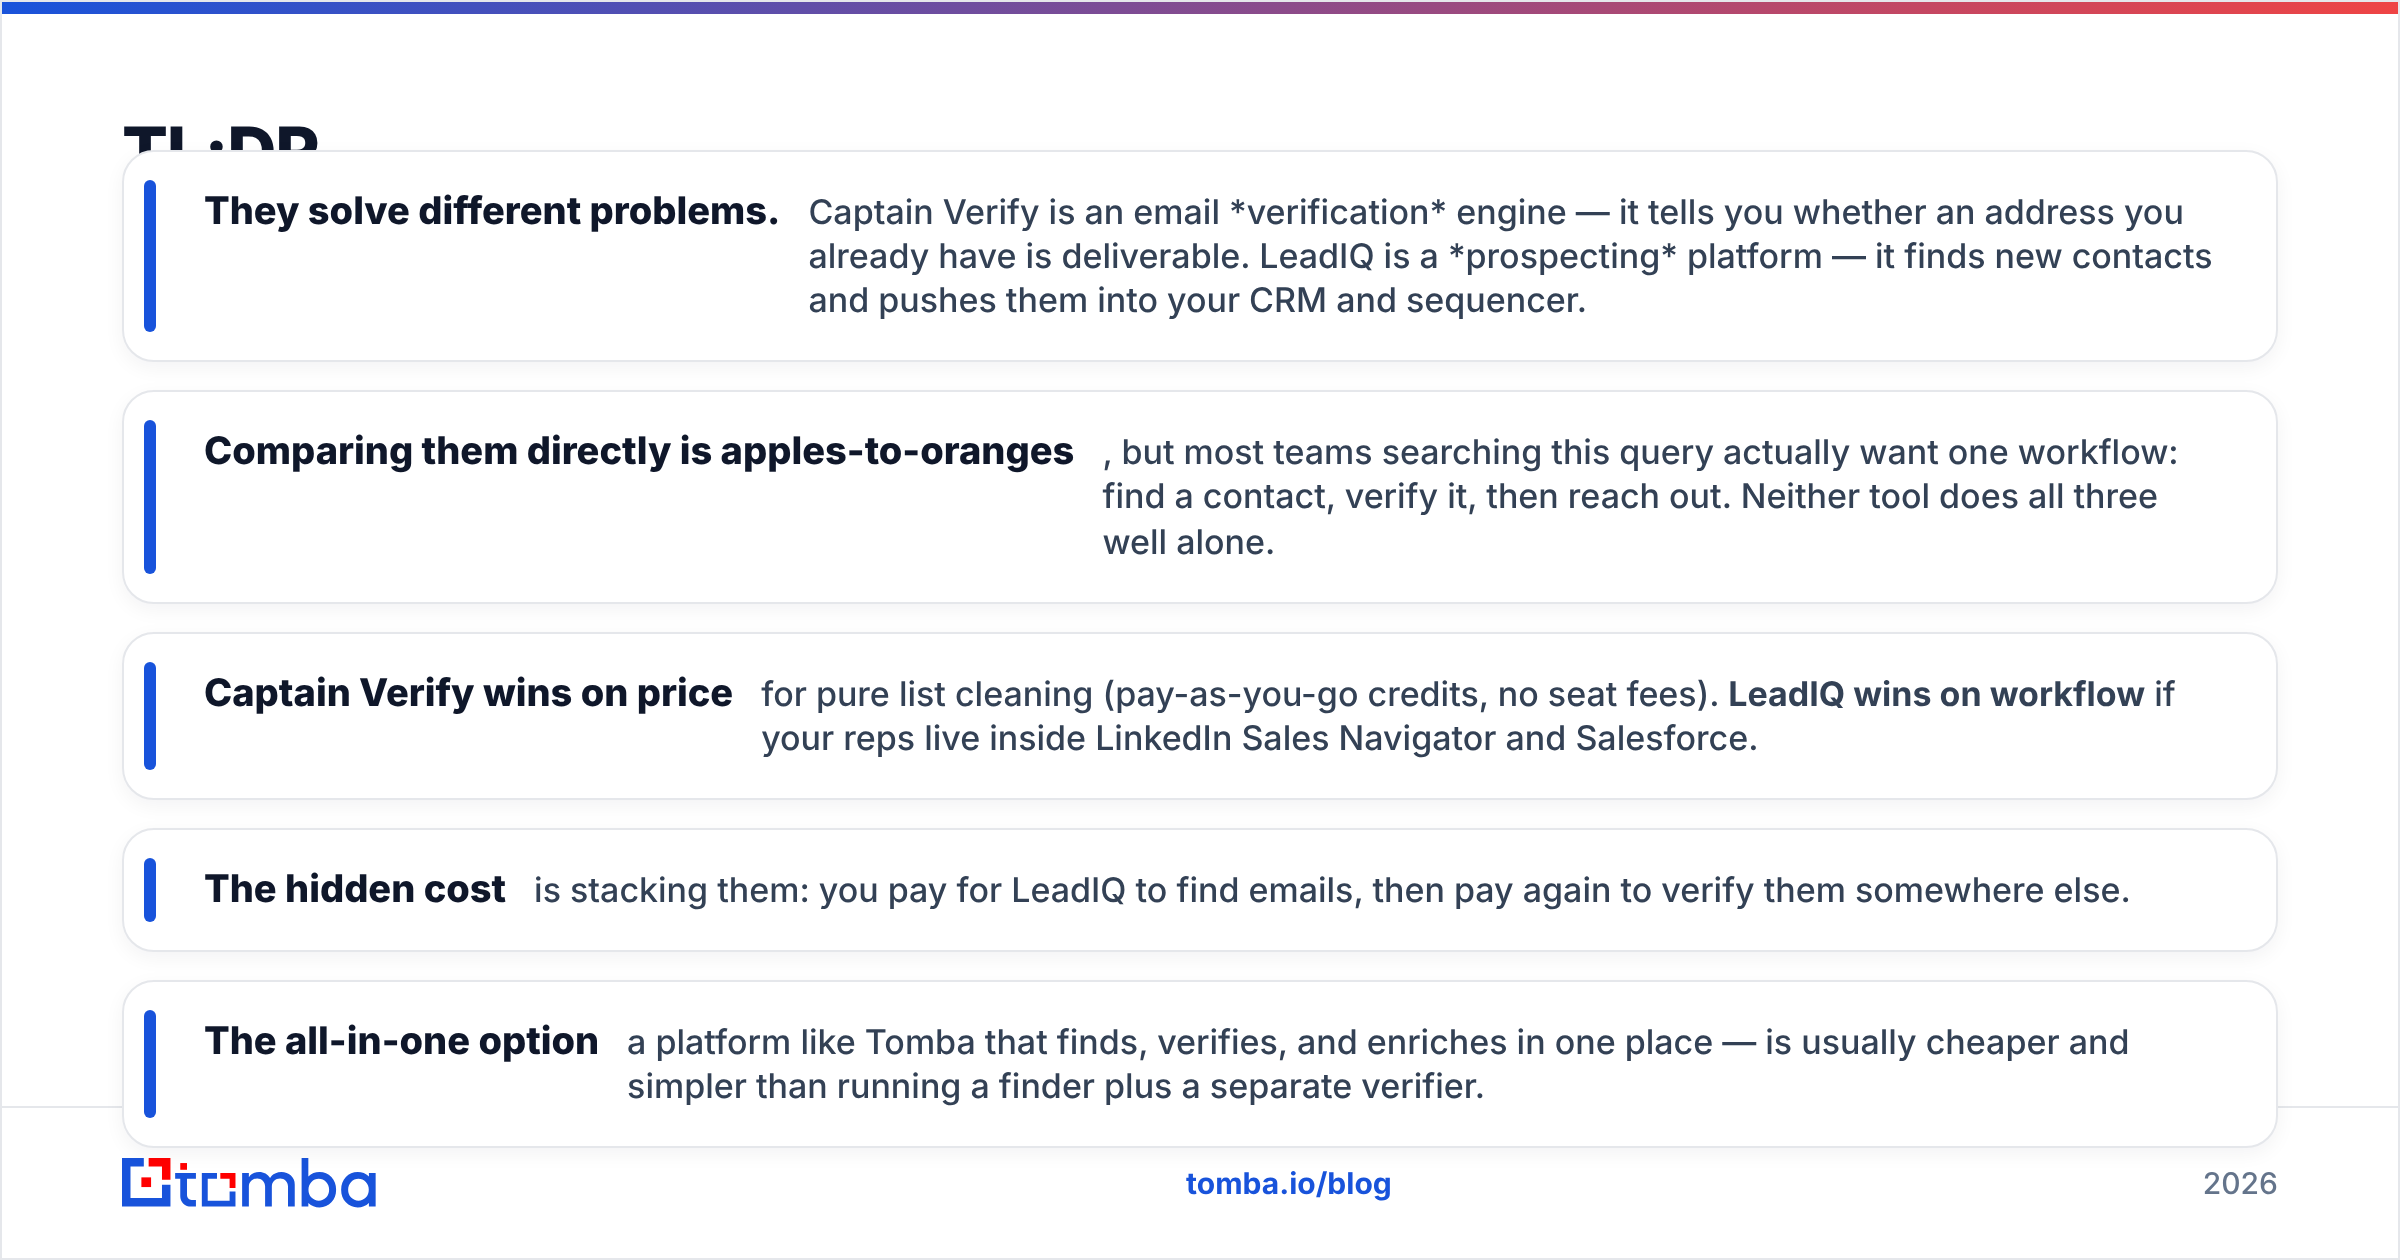Click 'The all-in-one option' heading
2400x1260 pixels.
click(401, 1041)
